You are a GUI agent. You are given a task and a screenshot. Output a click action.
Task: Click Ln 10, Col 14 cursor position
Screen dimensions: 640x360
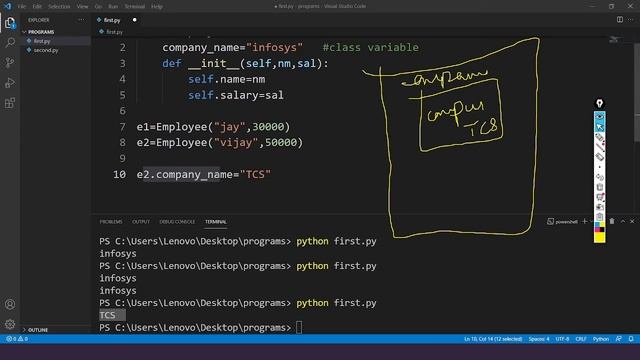pyautogui.click(x=493, y=339)
